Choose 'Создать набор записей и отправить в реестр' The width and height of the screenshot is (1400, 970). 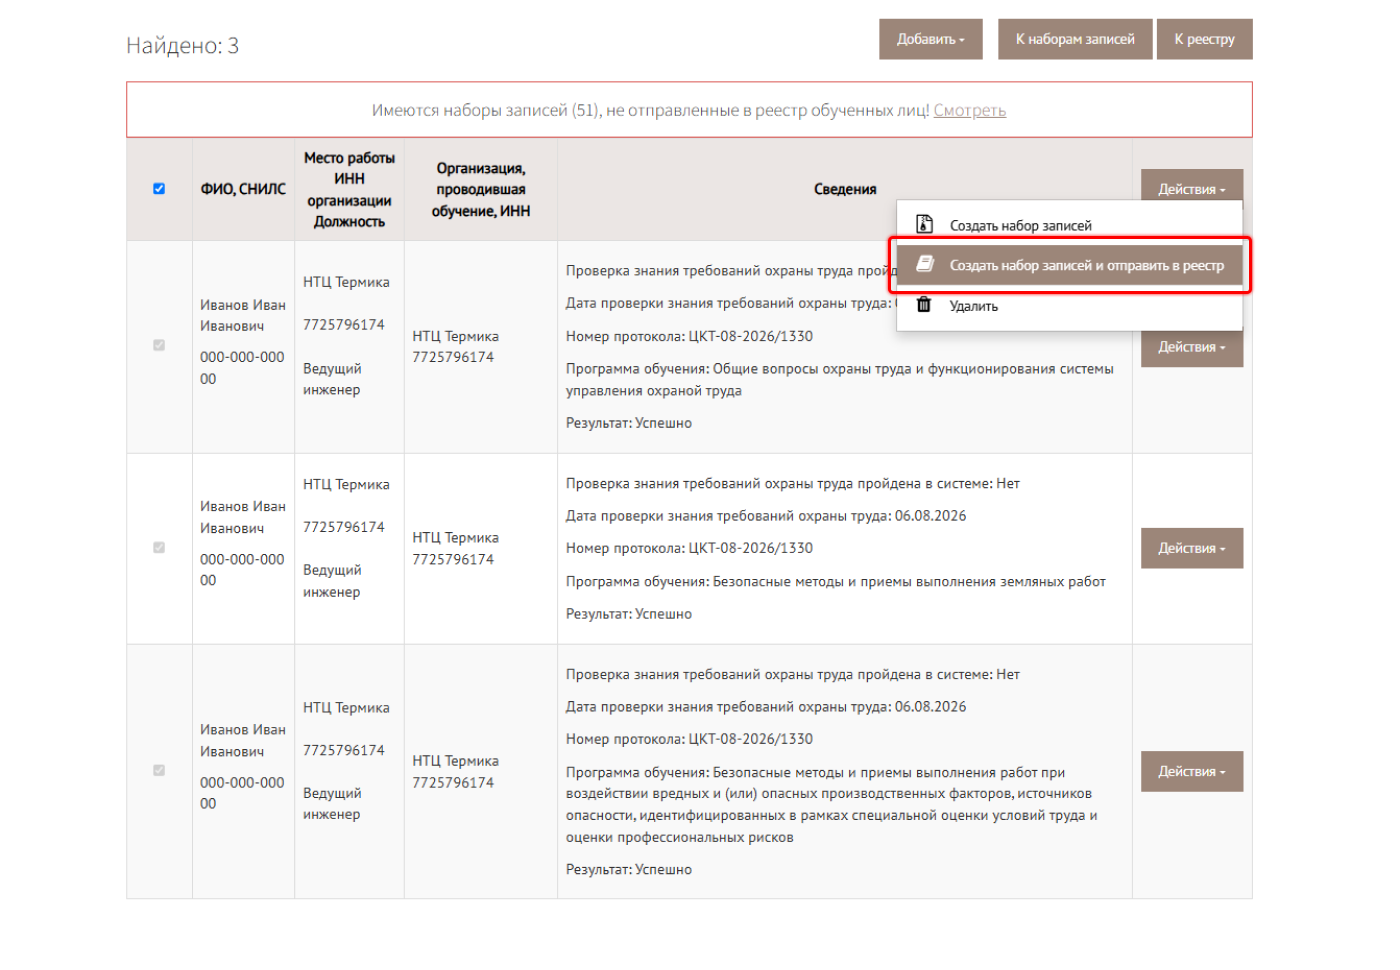tap(1070, 265)
